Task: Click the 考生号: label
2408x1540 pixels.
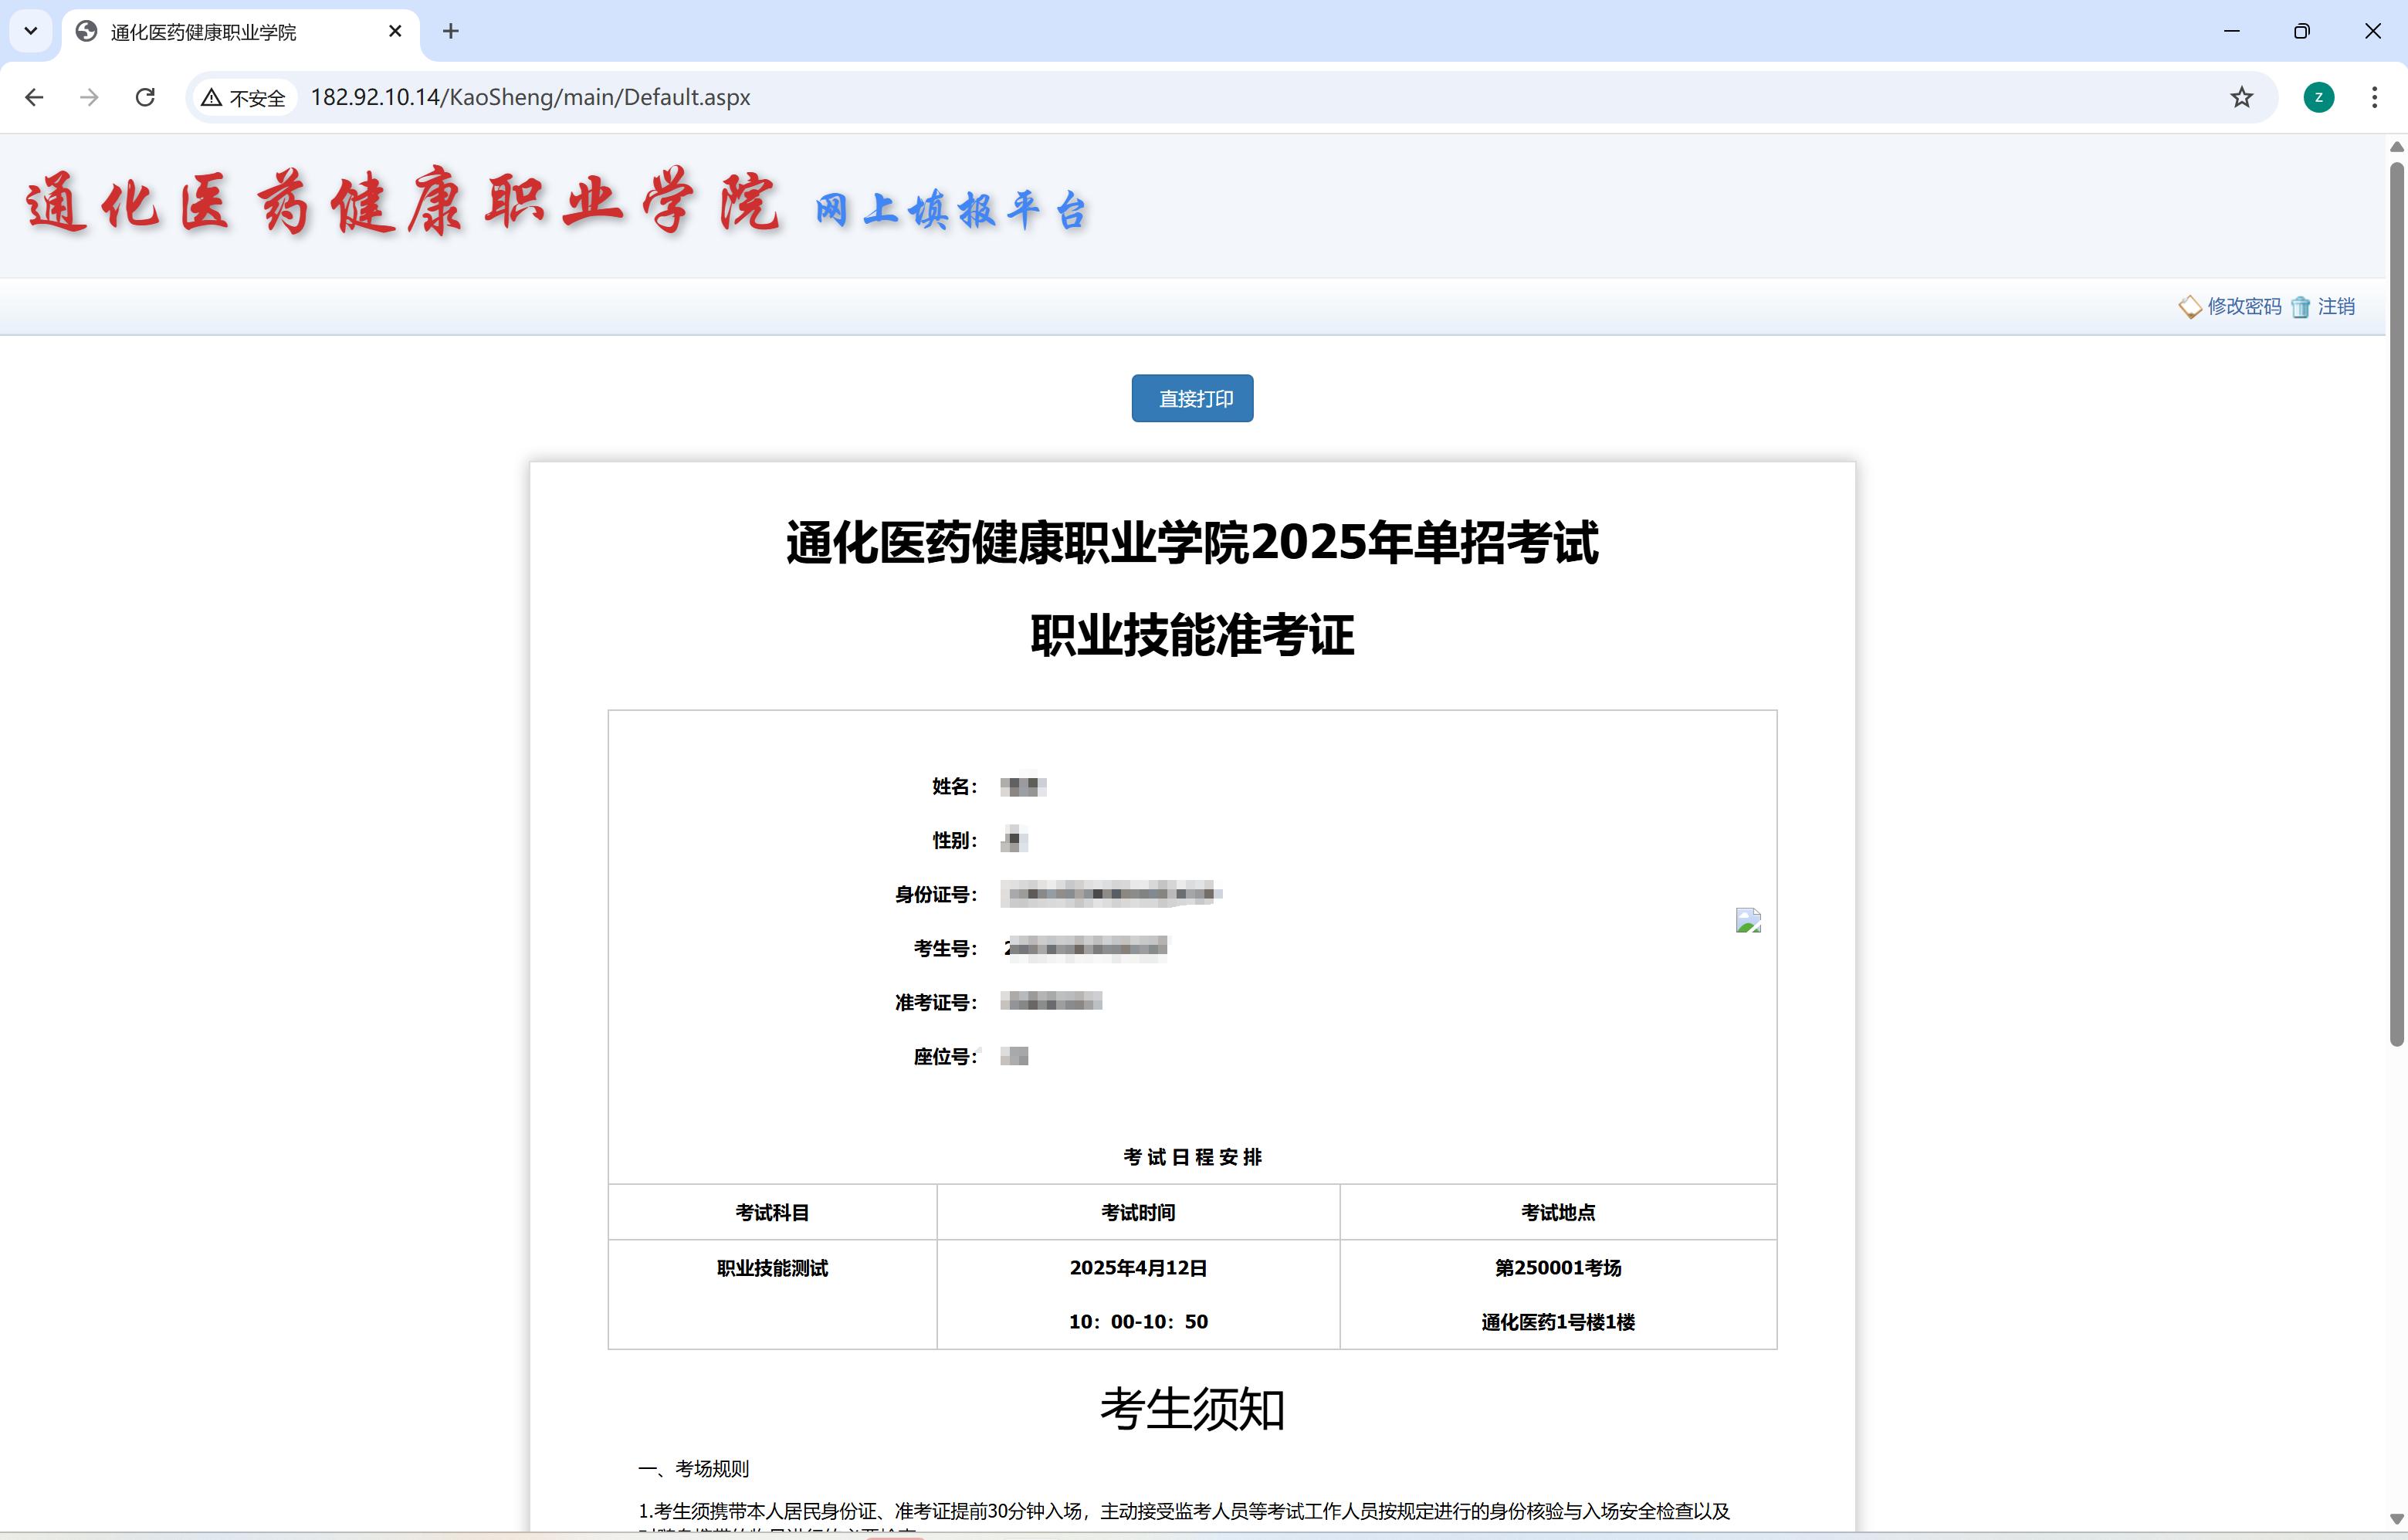Action: click(945, 948)
